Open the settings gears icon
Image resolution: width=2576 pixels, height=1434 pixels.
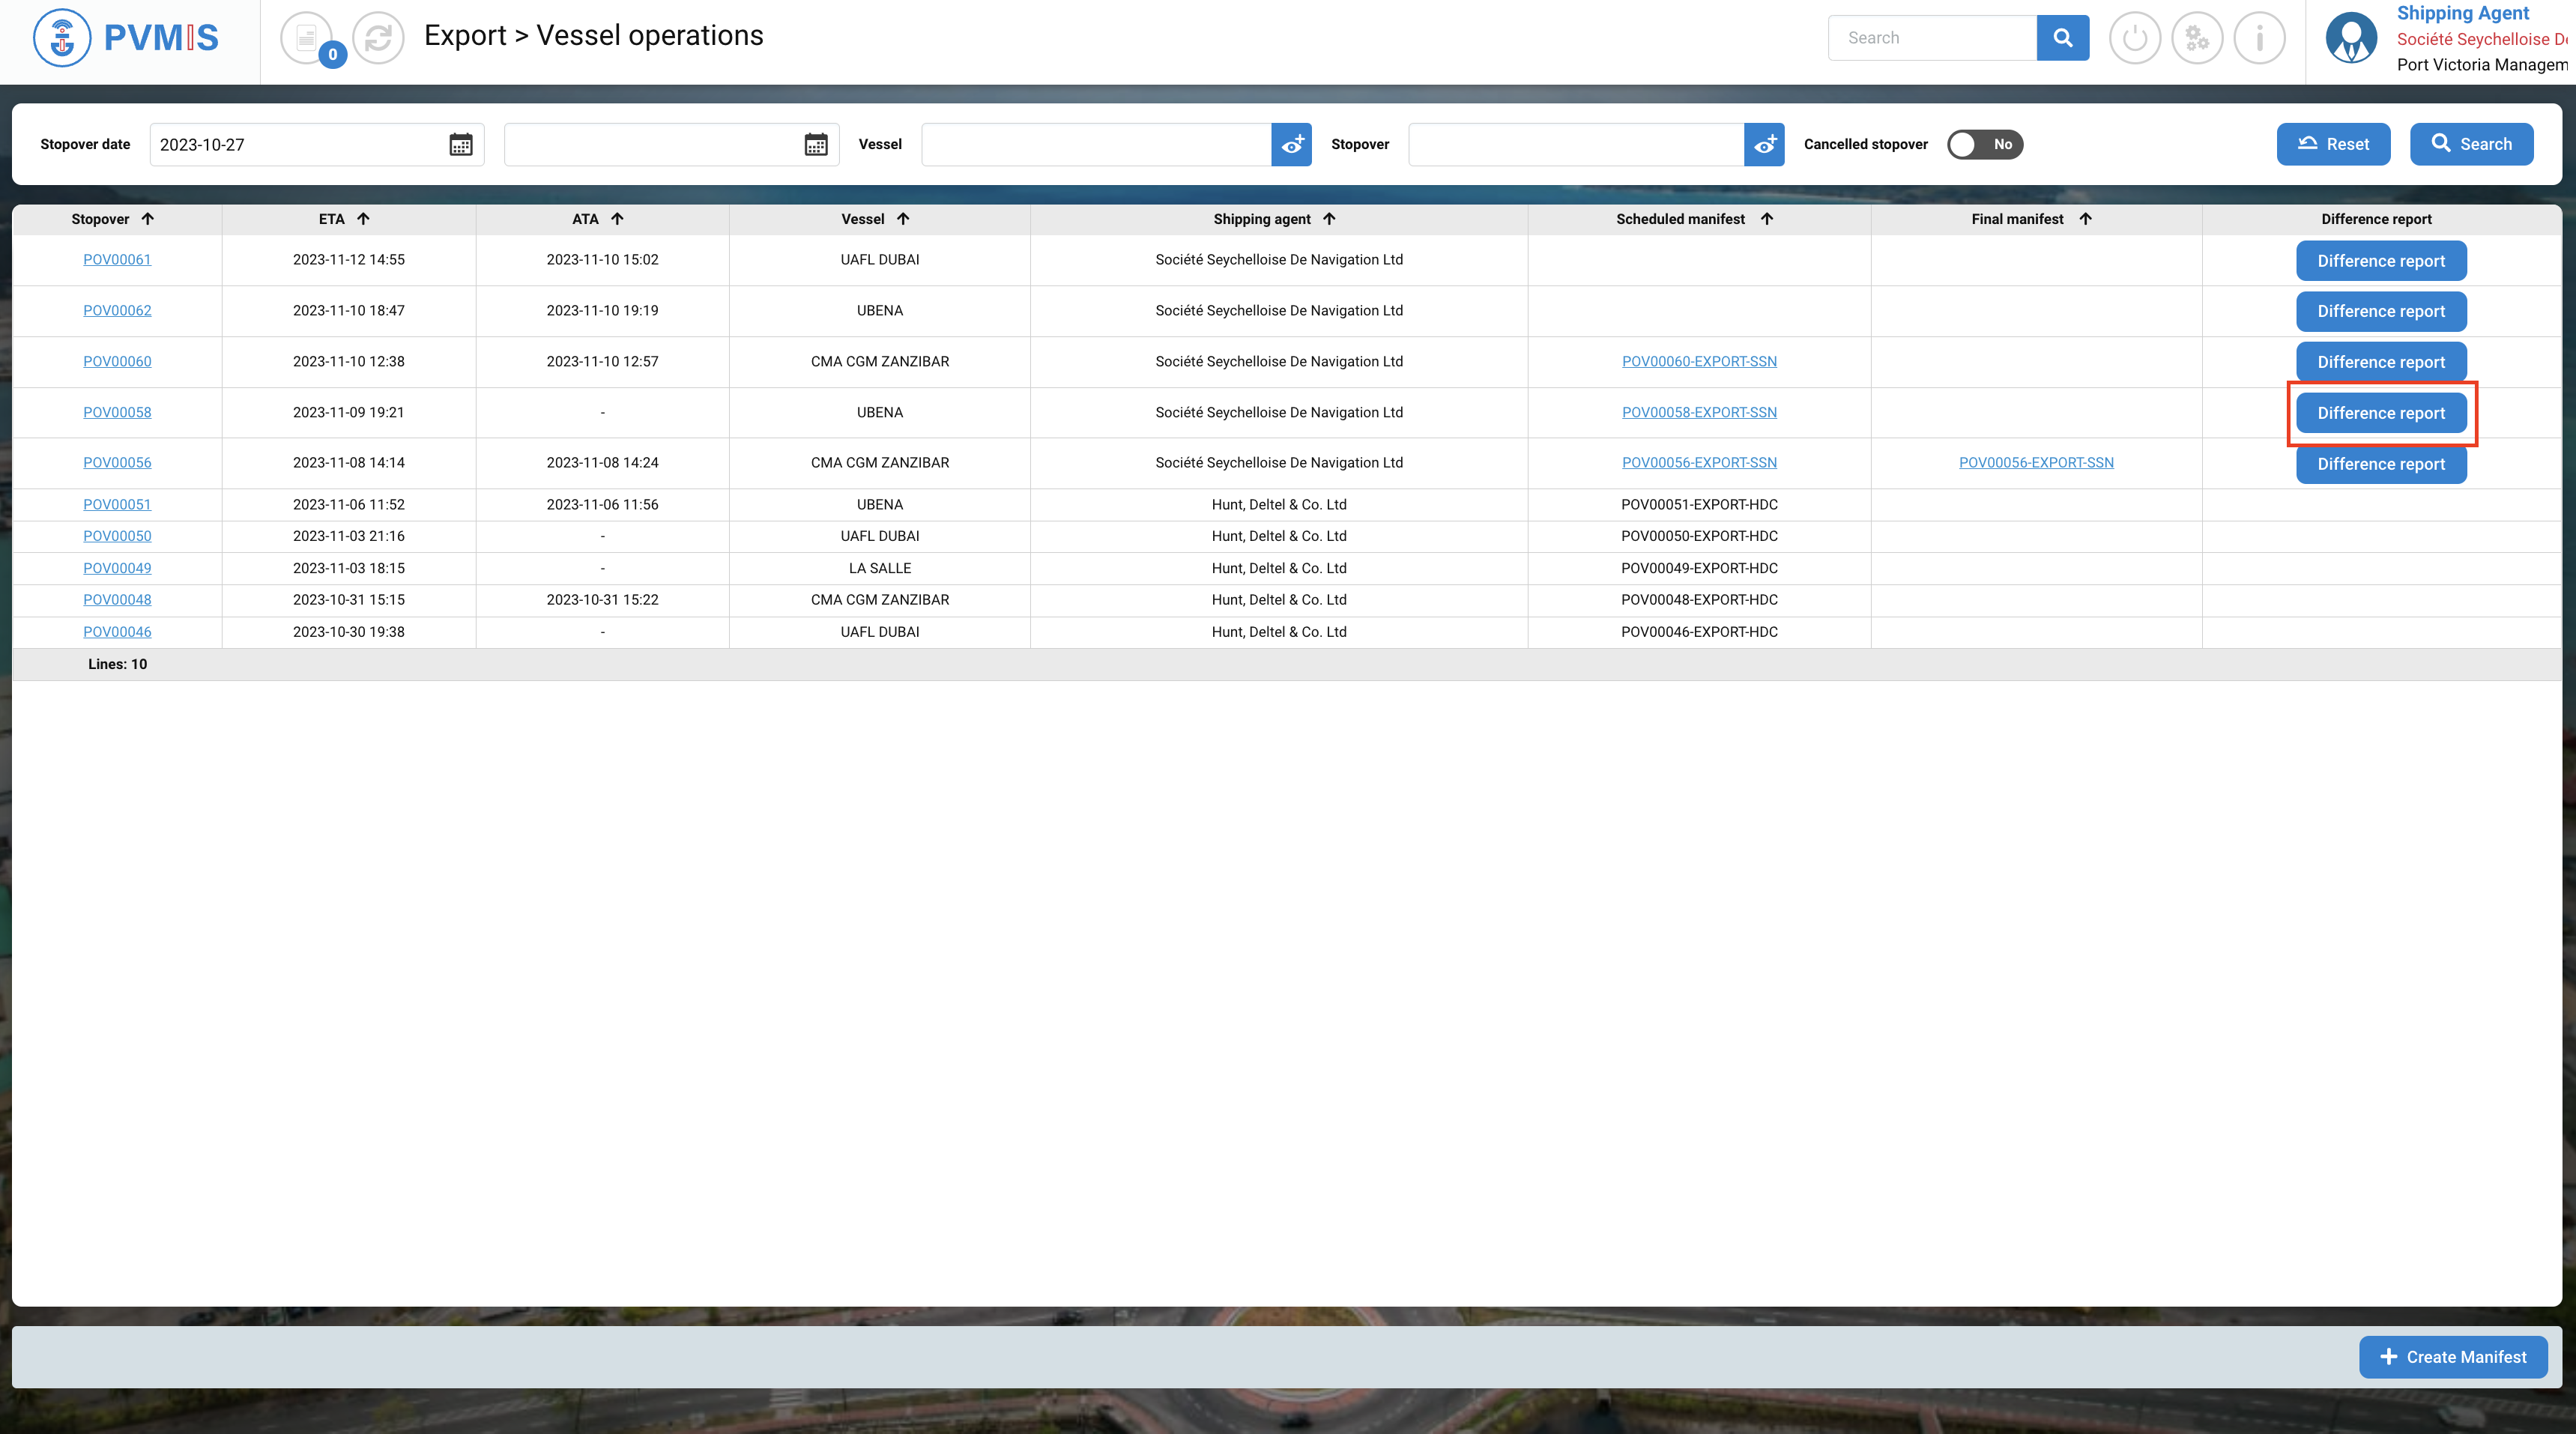coord(2197,38)
